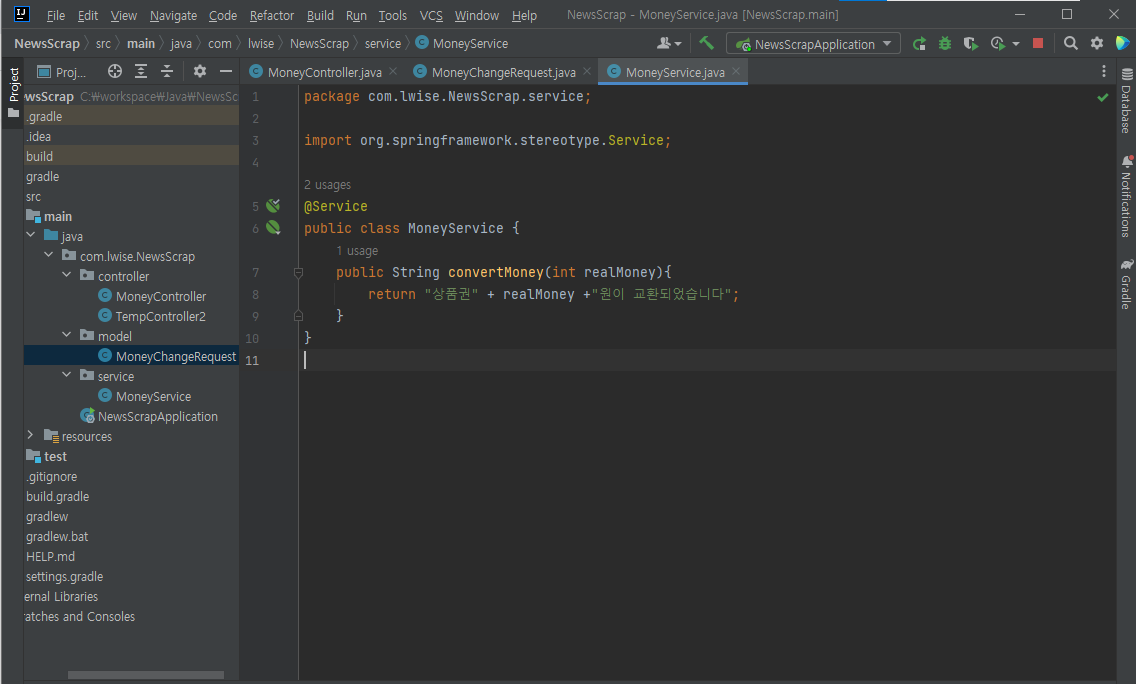
Task: Open Search Everywhere magnifier icon
Action: (x=1071, y=44)
